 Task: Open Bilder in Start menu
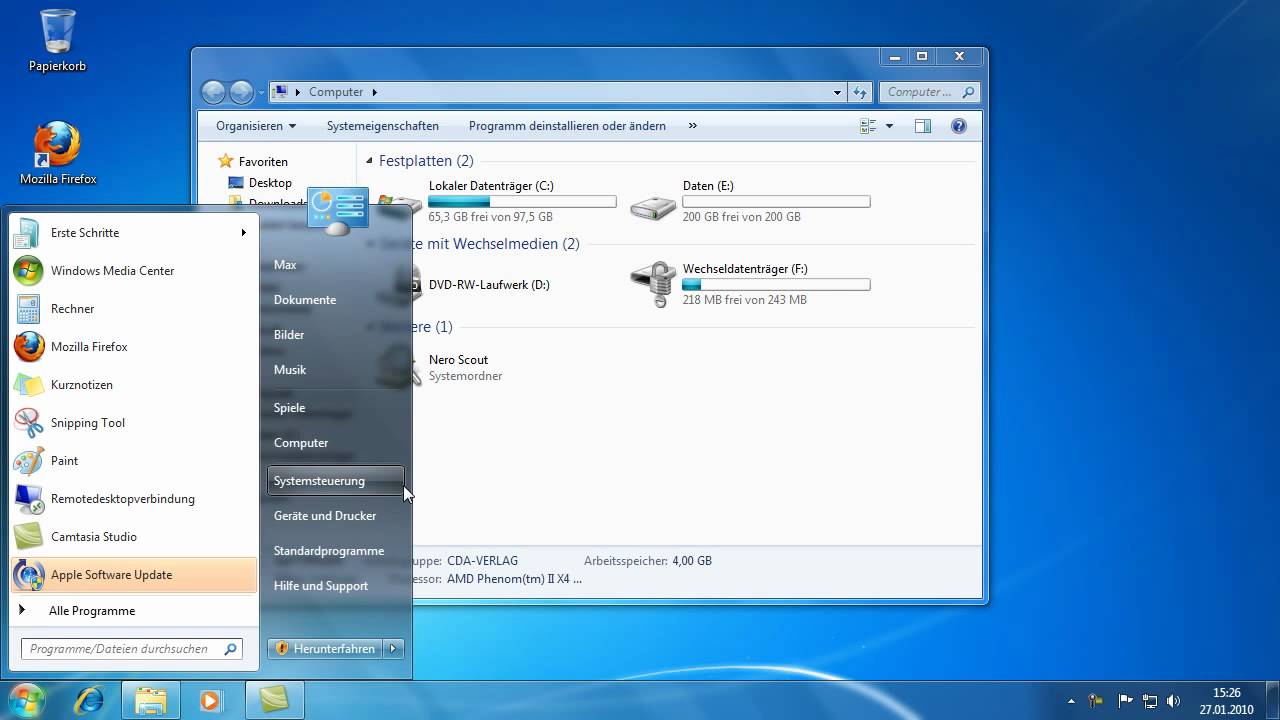point(289,335)
